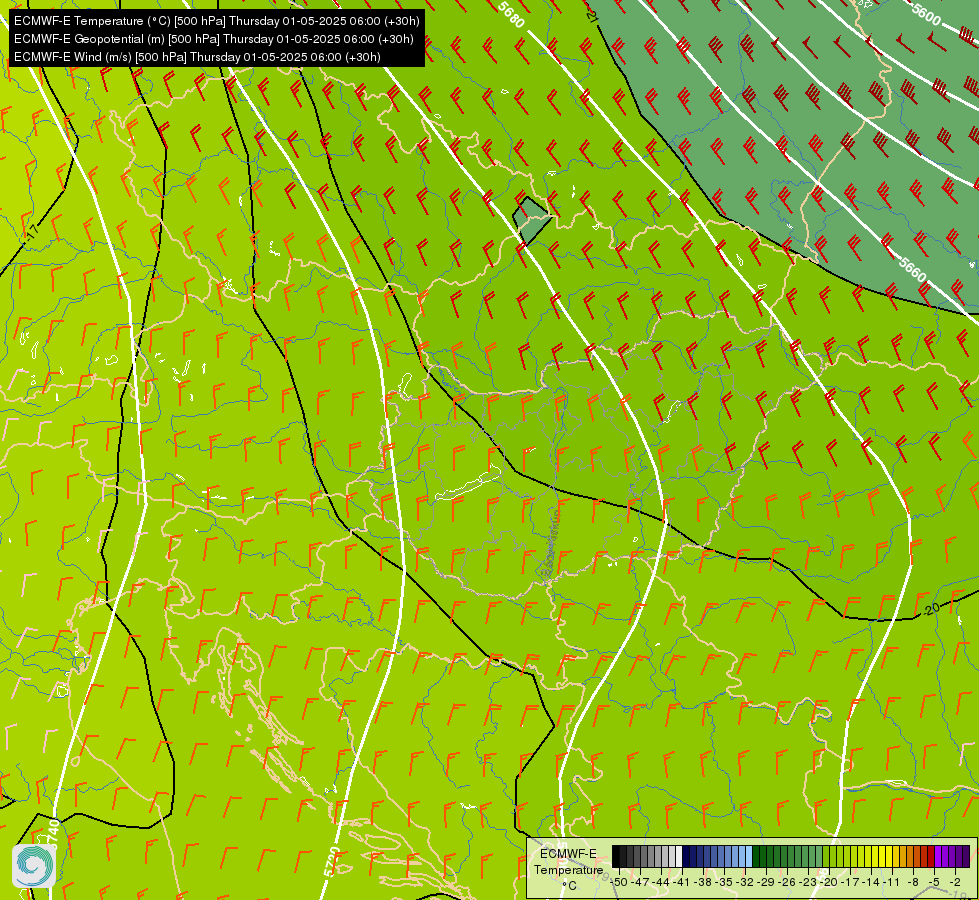This screenshot has width=979, height=900.
Task: Pick the white legend cell before -41
Action: [679, 856]
